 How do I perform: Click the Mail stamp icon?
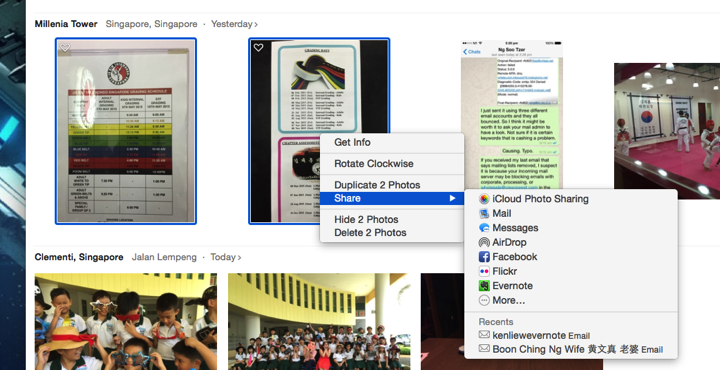click(484, 213)
